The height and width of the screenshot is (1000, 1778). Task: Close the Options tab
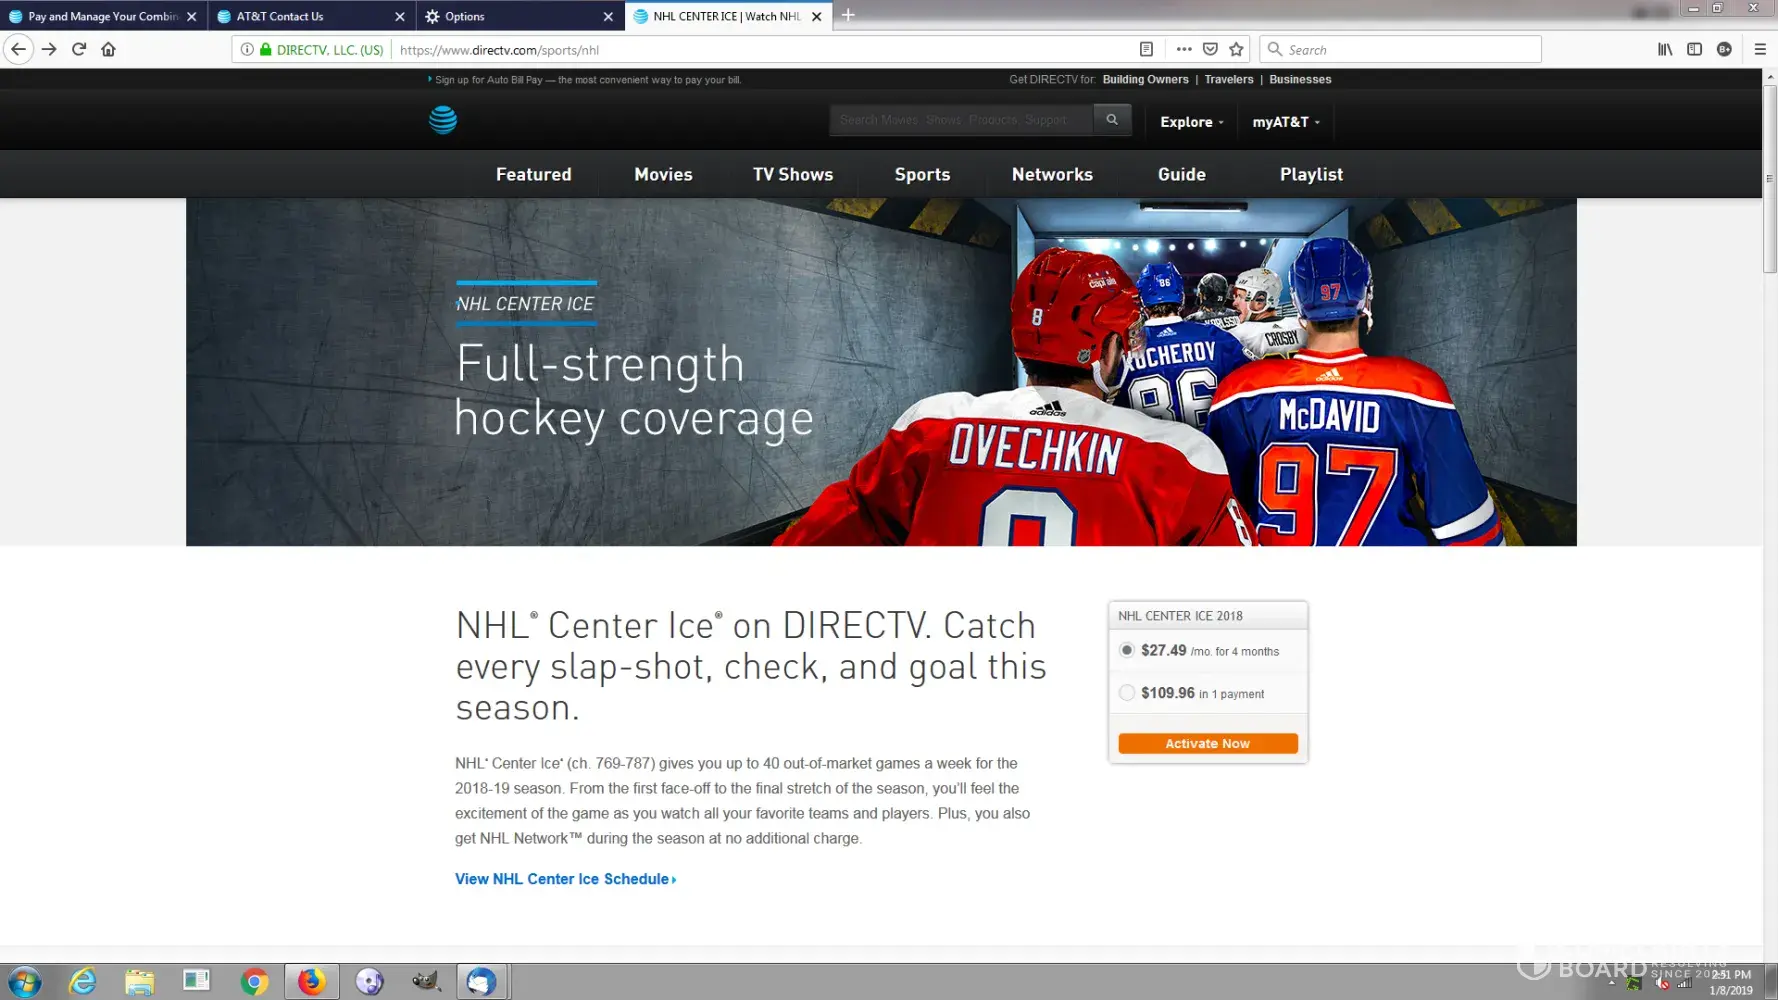[x=608, y=16]
